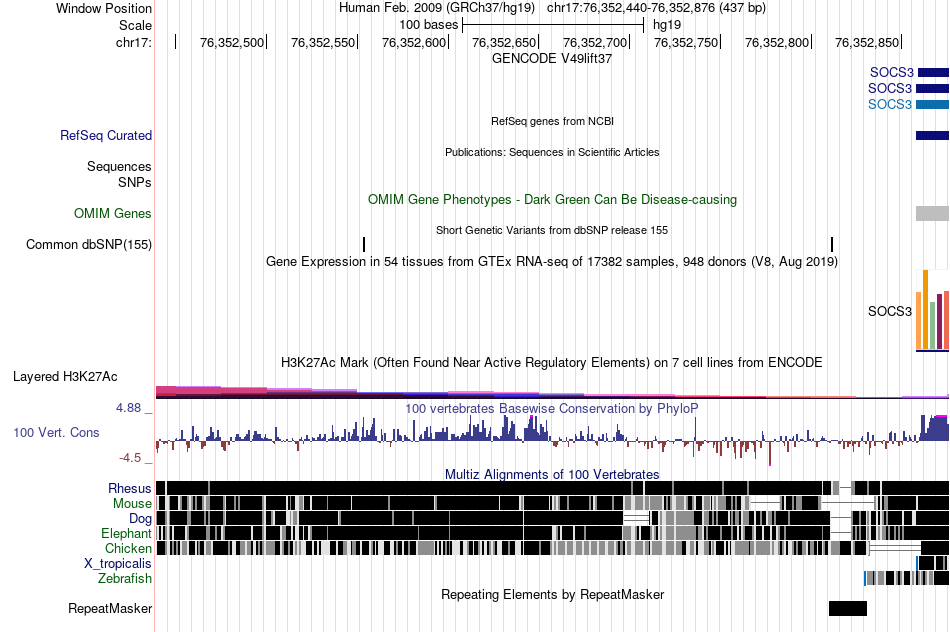Click the H3K27Ac Mark ENCODE track title
Viewport: 950px width, 632px height.
coord(552,362)
